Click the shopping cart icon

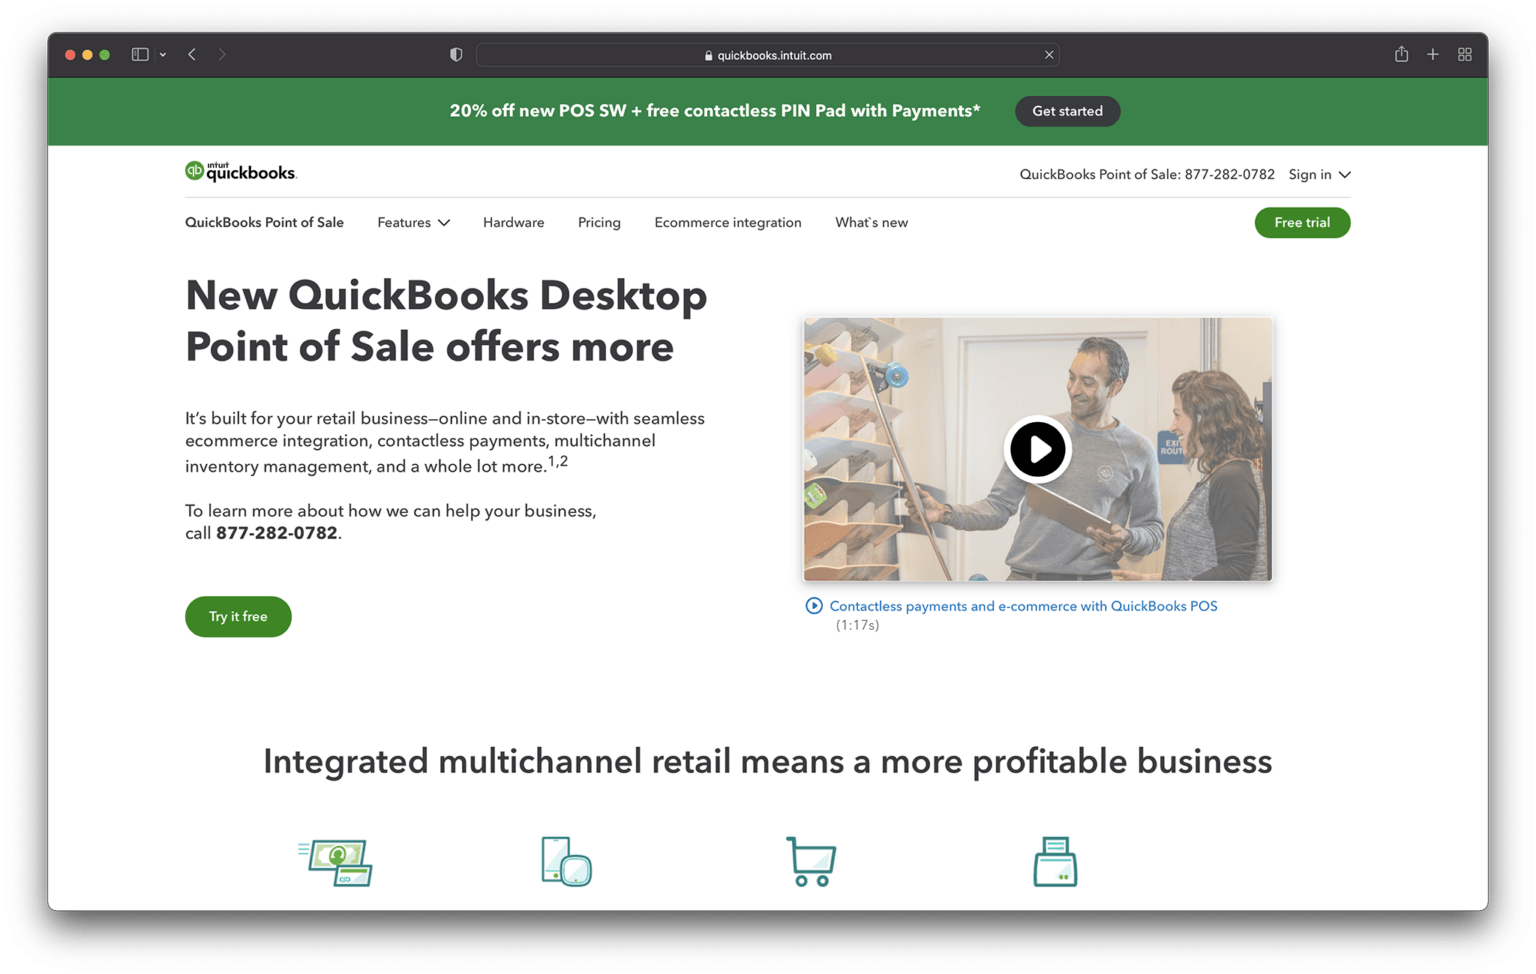tap(811, 861)
